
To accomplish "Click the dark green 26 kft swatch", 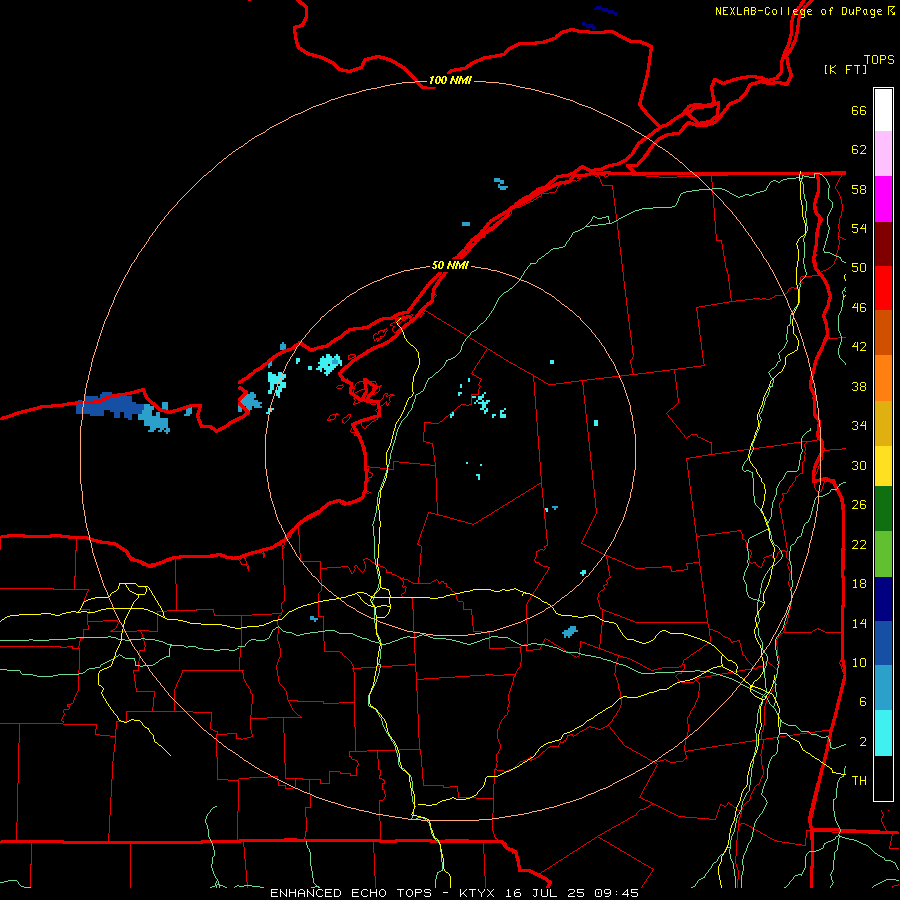I will coord(883,509).
